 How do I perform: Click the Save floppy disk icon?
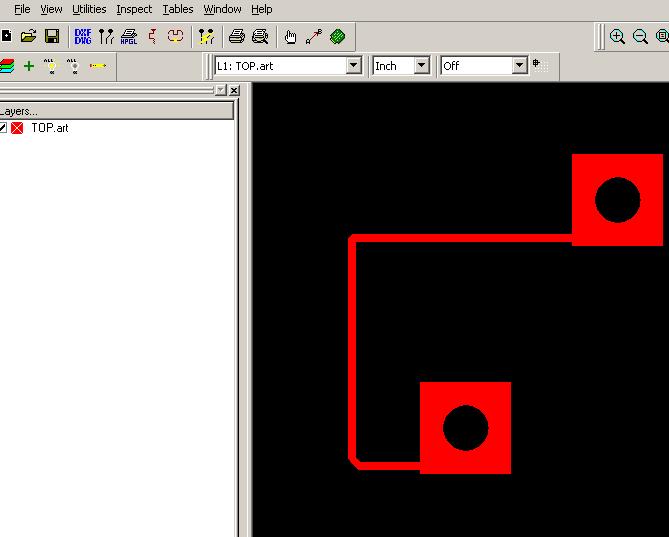pos(51,37)
